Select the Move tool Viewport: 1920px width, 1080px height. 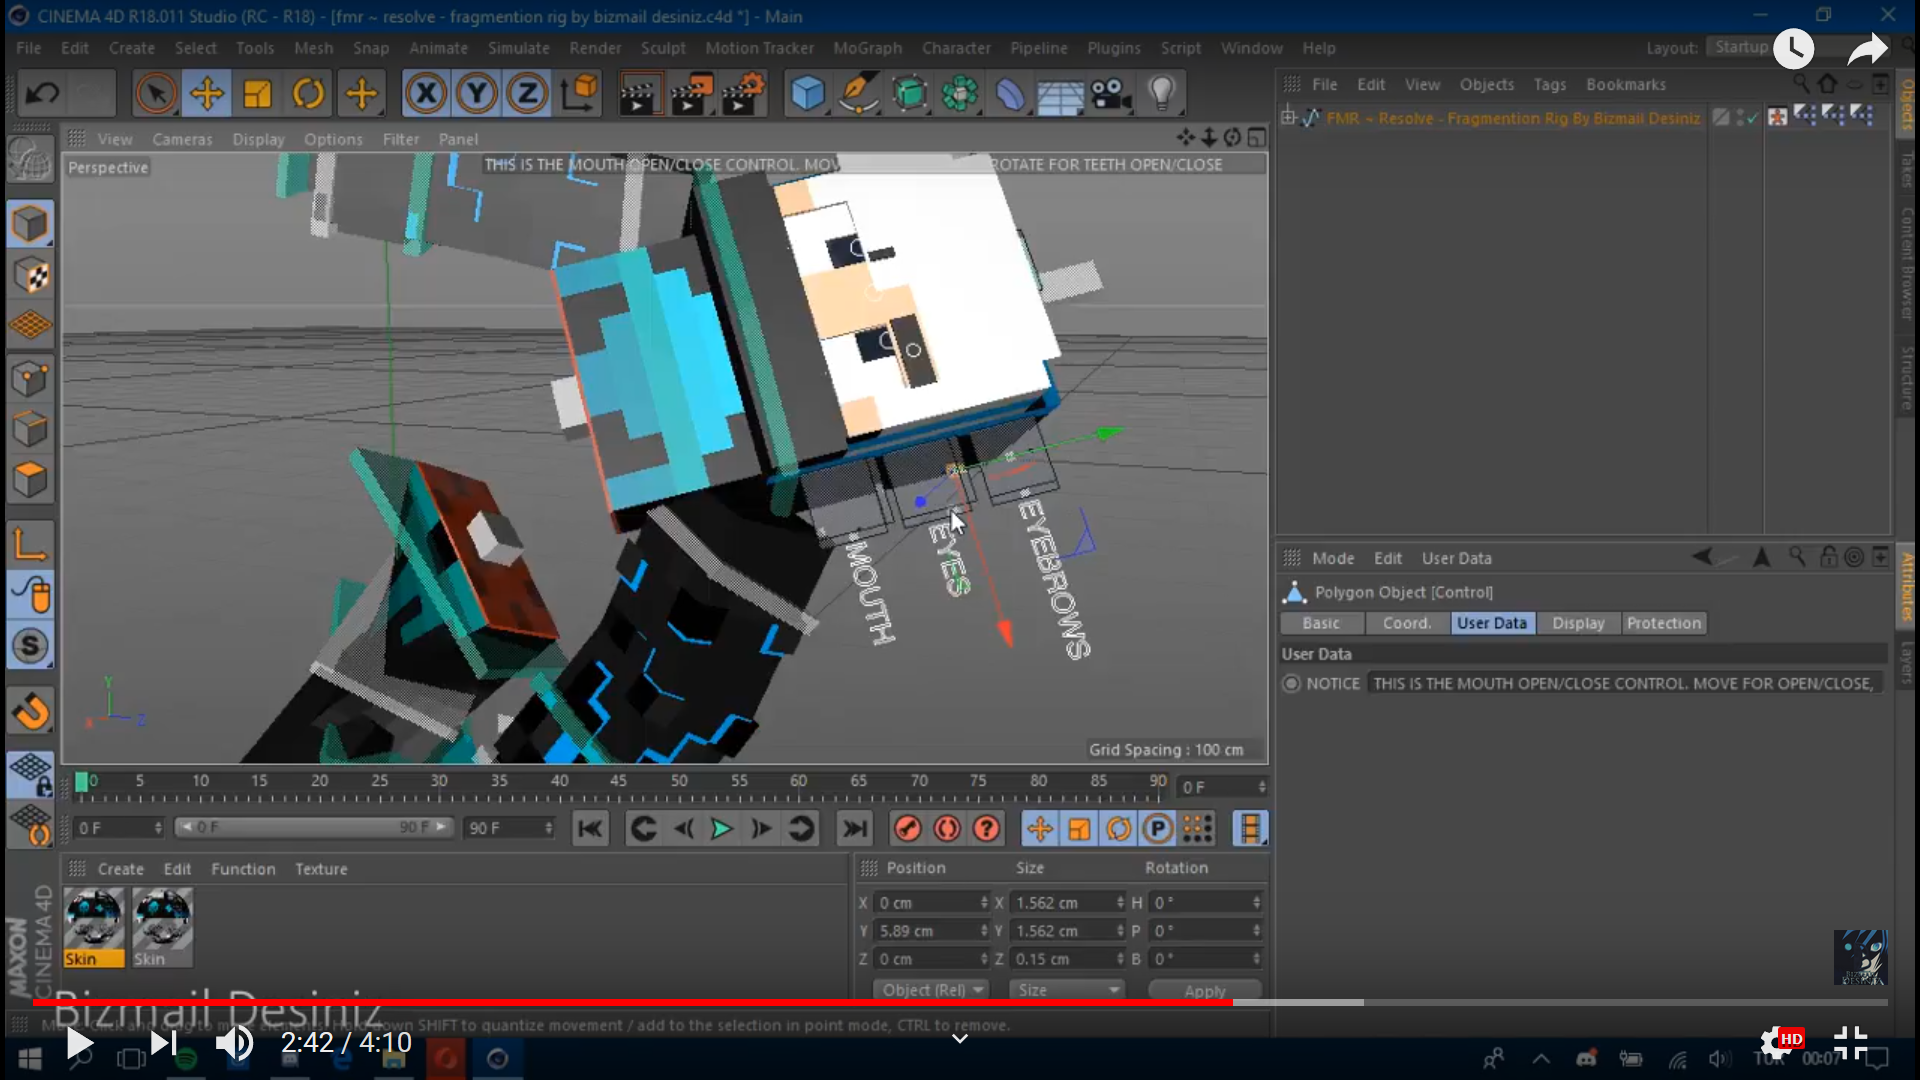[x=207, y=93]
